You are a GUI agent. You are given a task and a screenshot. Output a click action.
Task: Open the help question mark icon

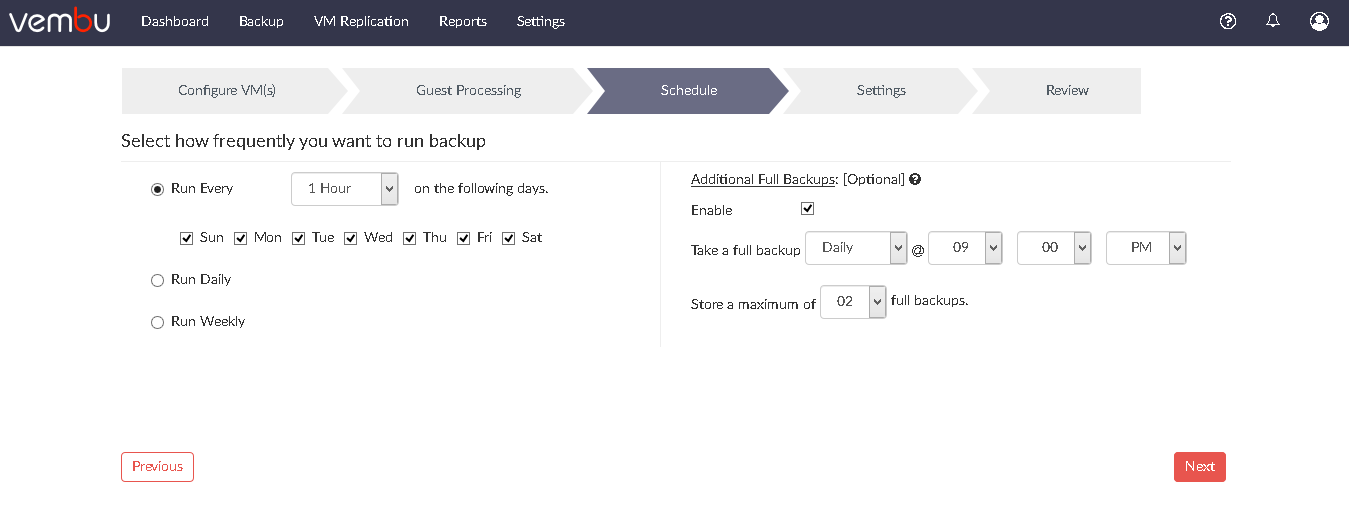click(x=1228, y=21)
